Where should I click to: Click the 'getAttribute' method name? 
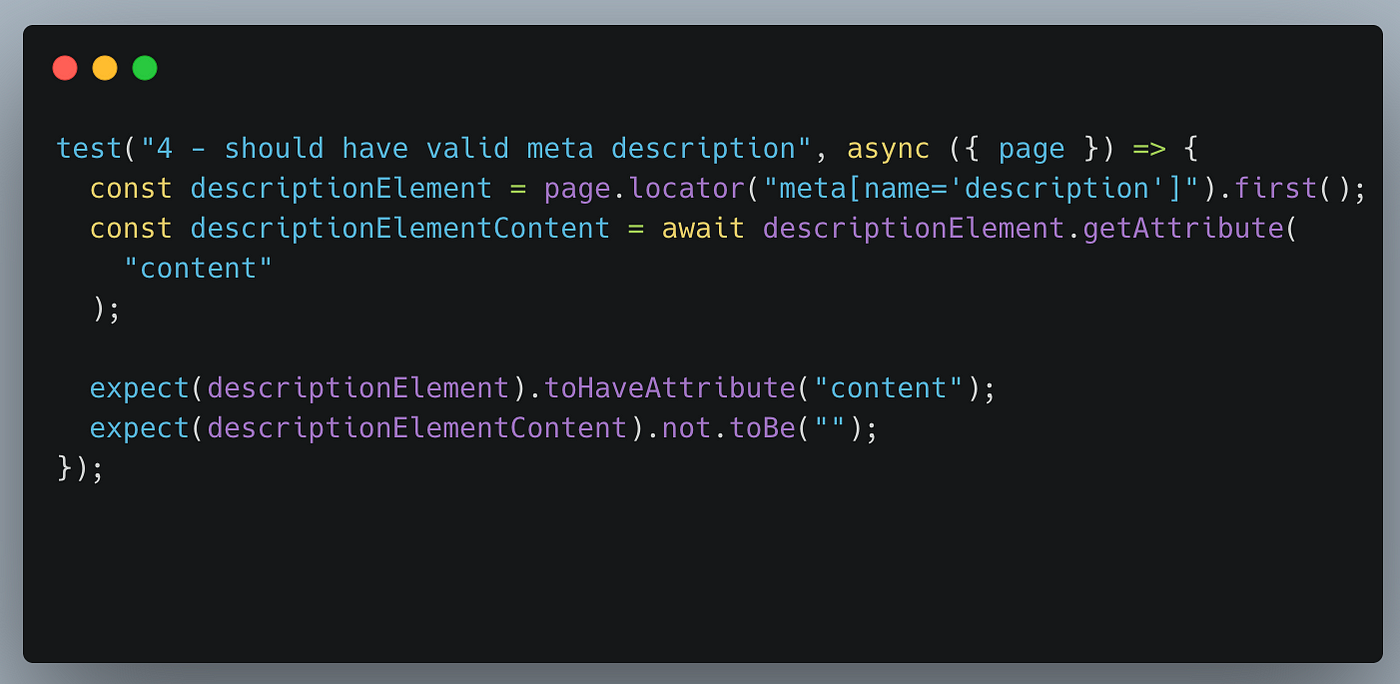[x=1182, y=229]
